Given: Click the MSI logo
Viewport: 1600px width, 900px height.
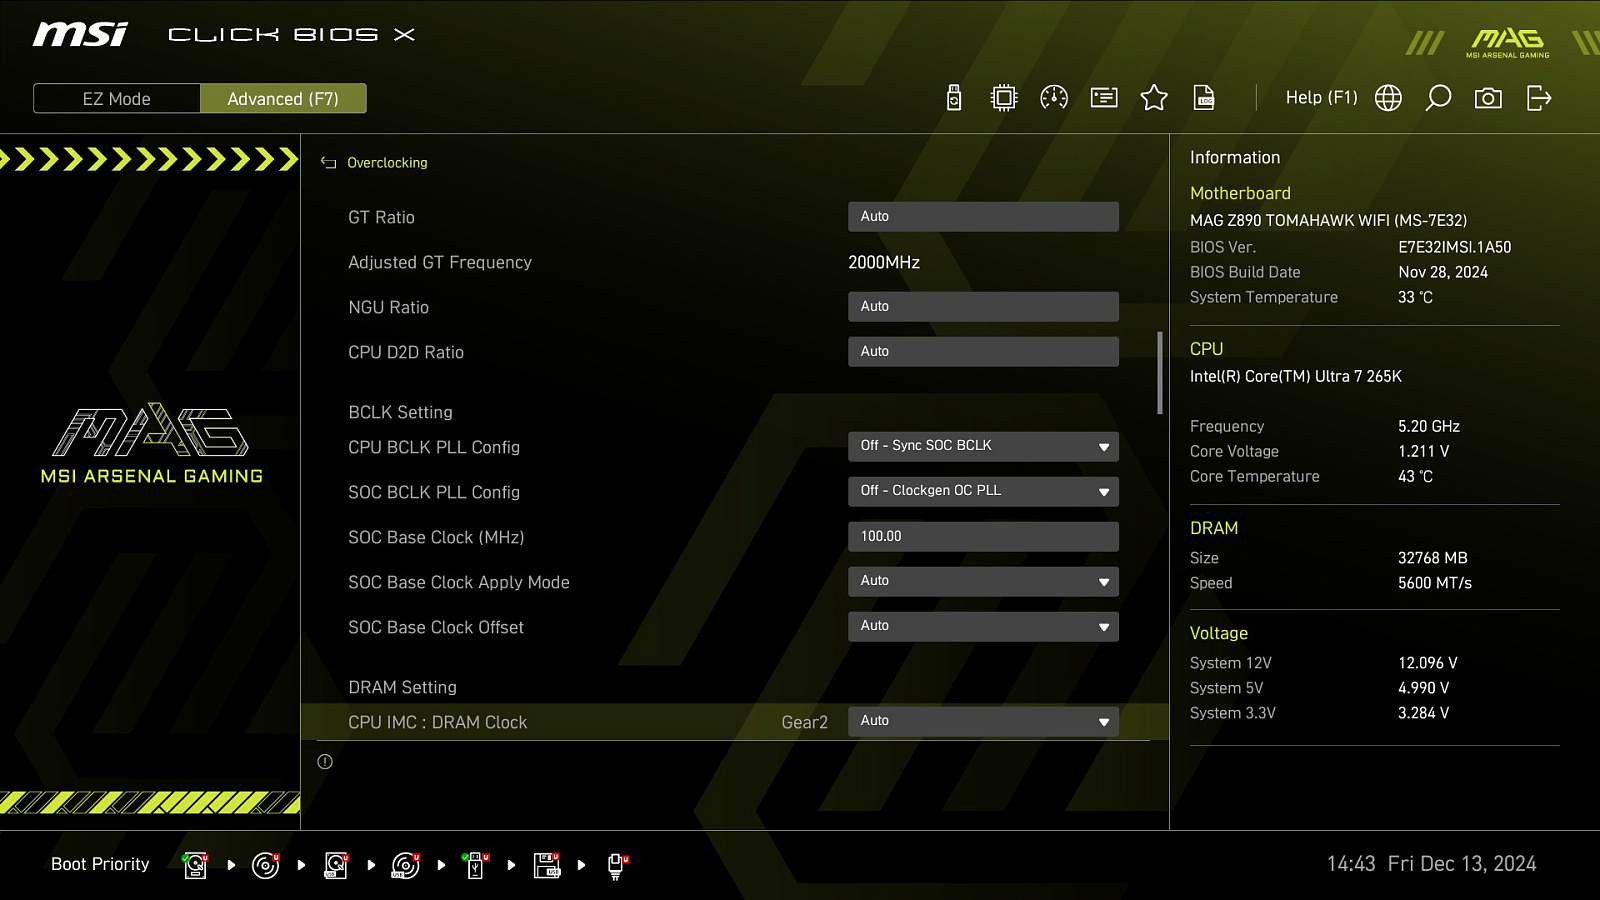Looking at the screenshot, I should (80, 35).
